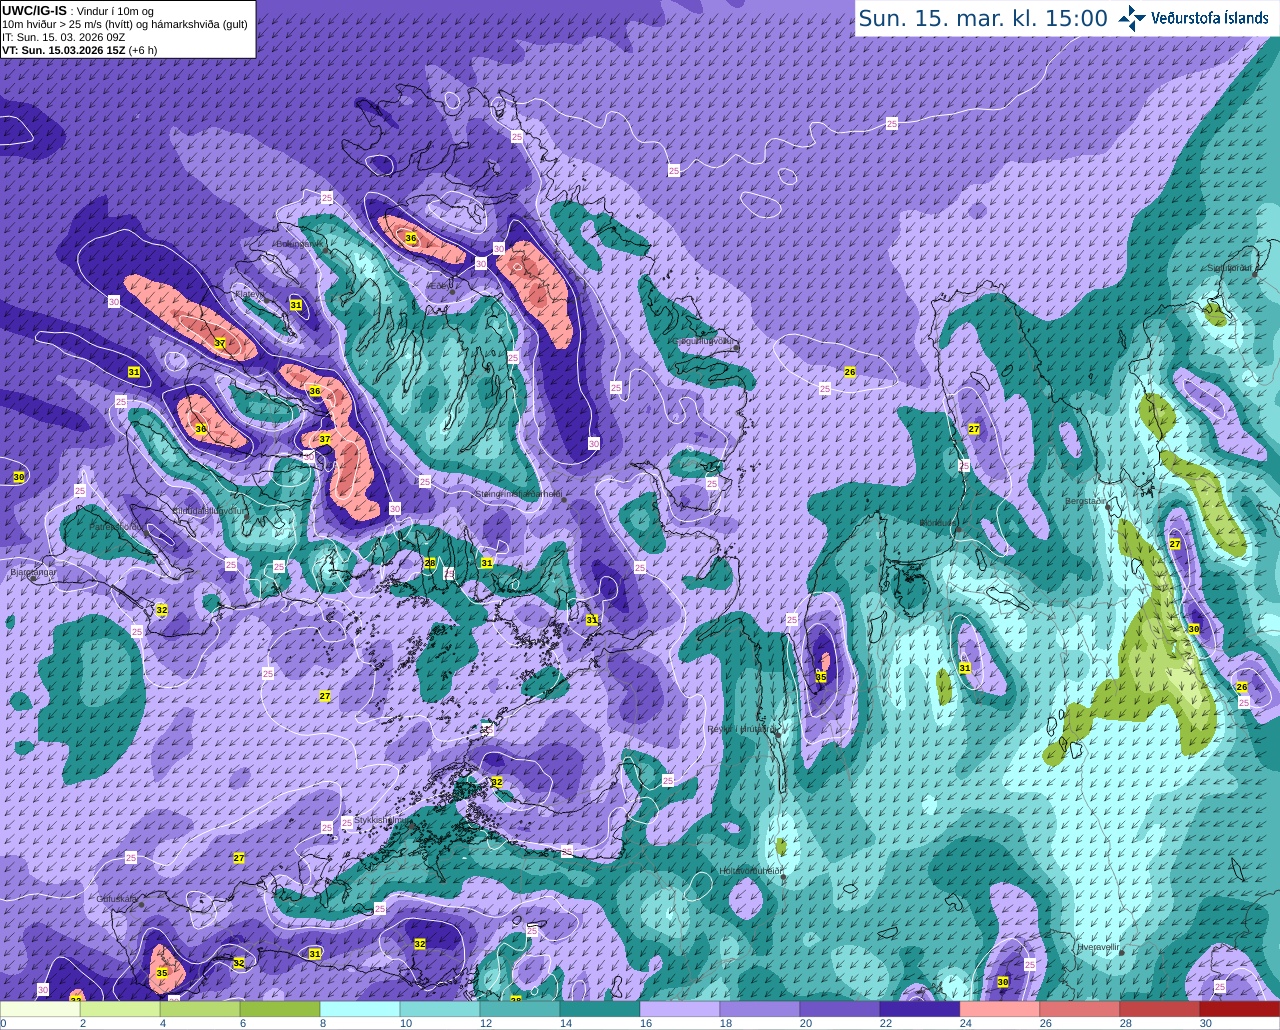Pick the 4–6 m/s green legend swatch
The image size is (1280, 1030).
coord(200,1009)
